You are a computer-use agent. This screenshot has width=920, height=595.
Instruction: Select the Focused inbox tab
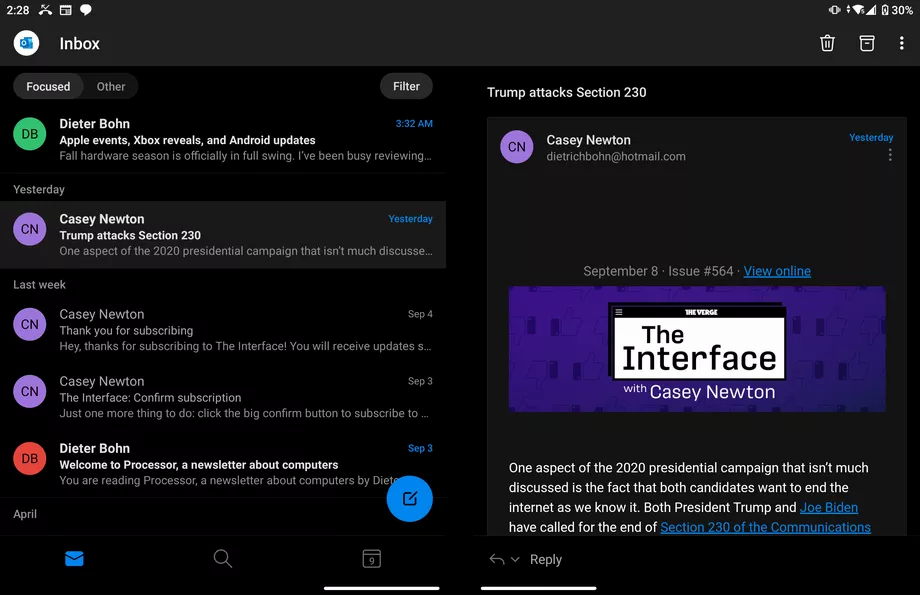point(48,86)
